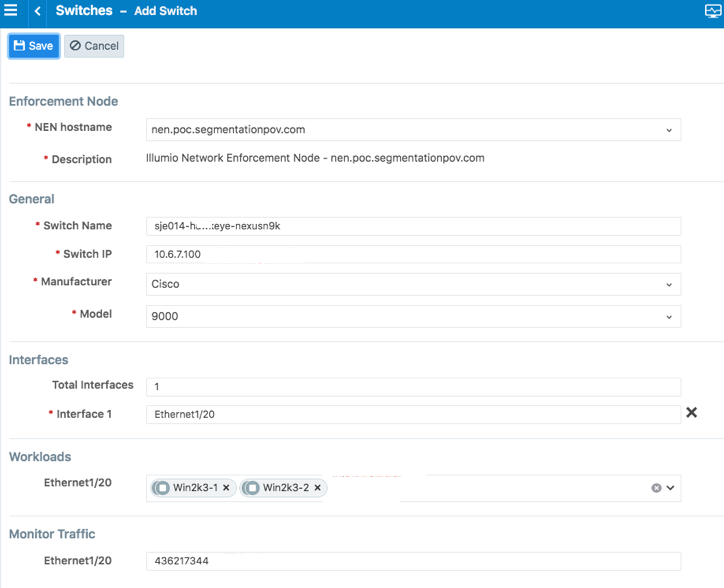The width and height of the screenshot is (724, 588).
Task: Open the Model dropdown
Action: 669,316
